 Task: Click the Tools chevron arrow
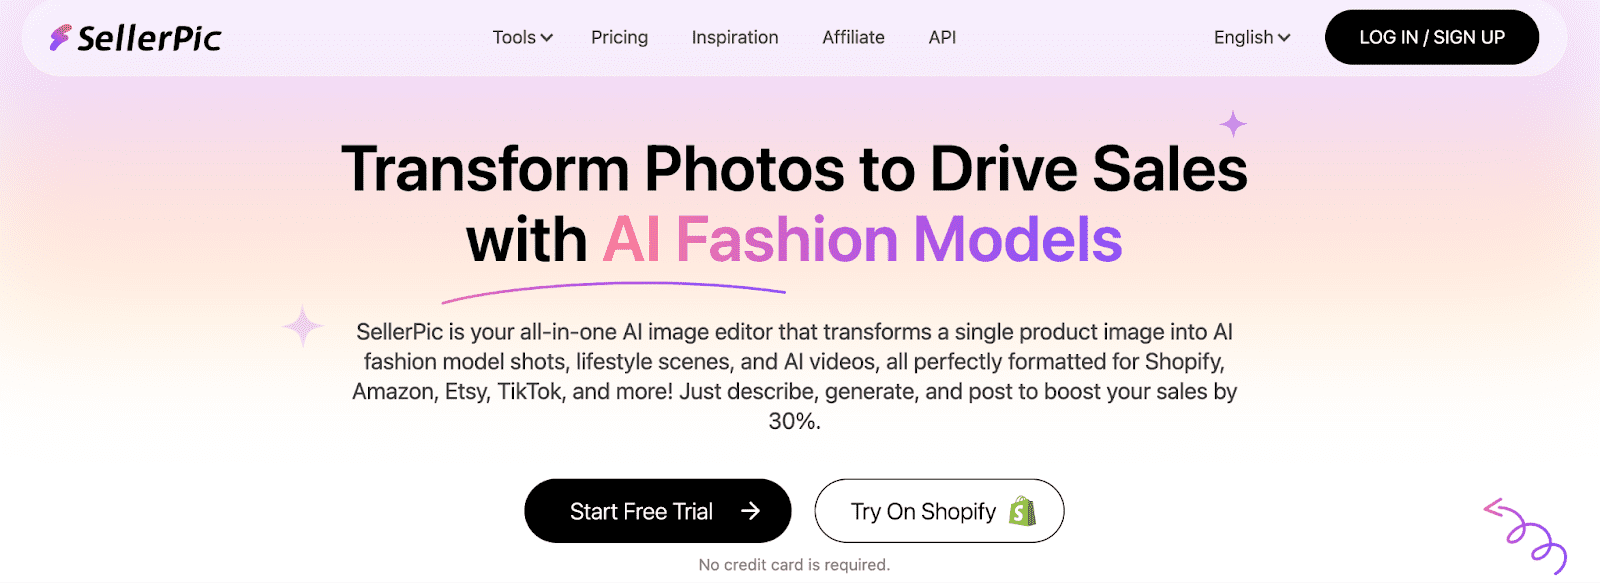(x=545, y=37)
